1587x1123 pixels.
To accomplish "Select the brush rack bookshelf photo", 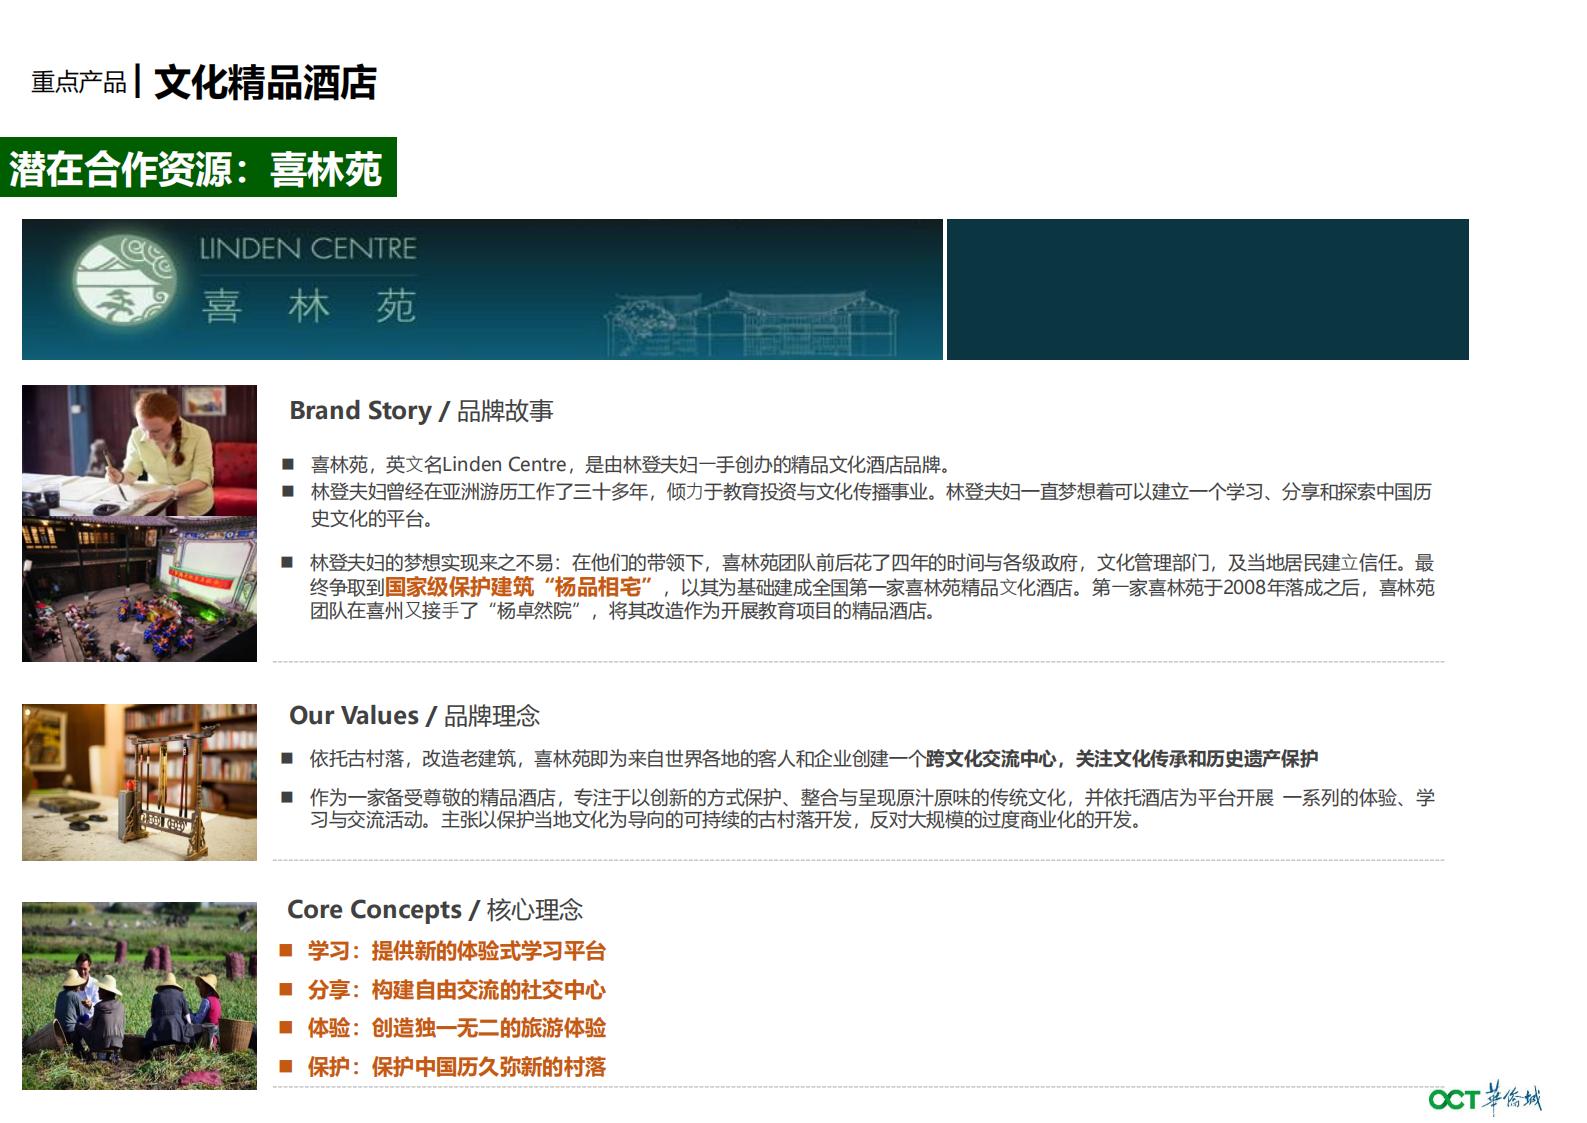I will (x=139, y=782).
